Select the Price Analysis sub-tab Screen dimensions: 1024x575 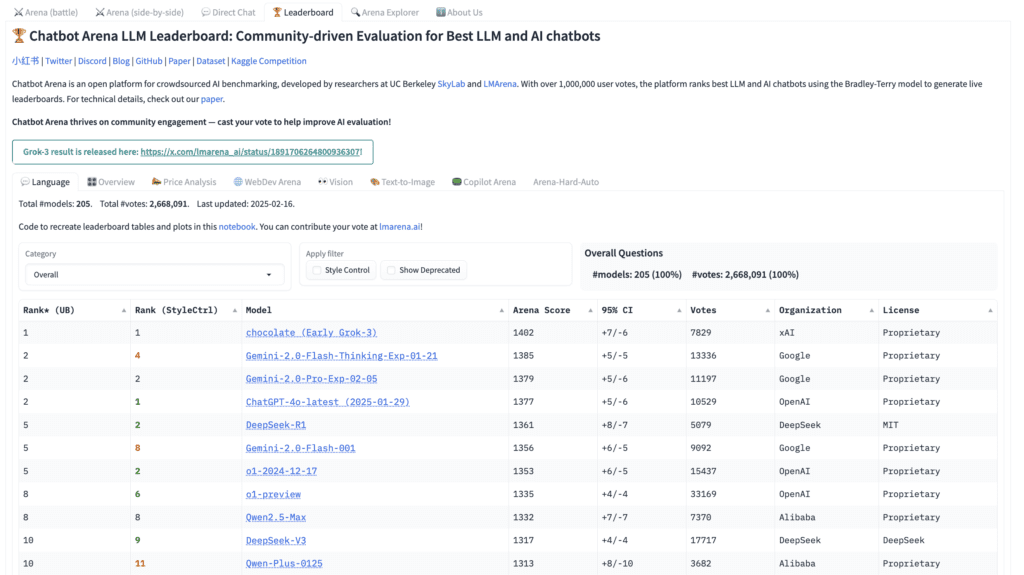coord(184,182)
